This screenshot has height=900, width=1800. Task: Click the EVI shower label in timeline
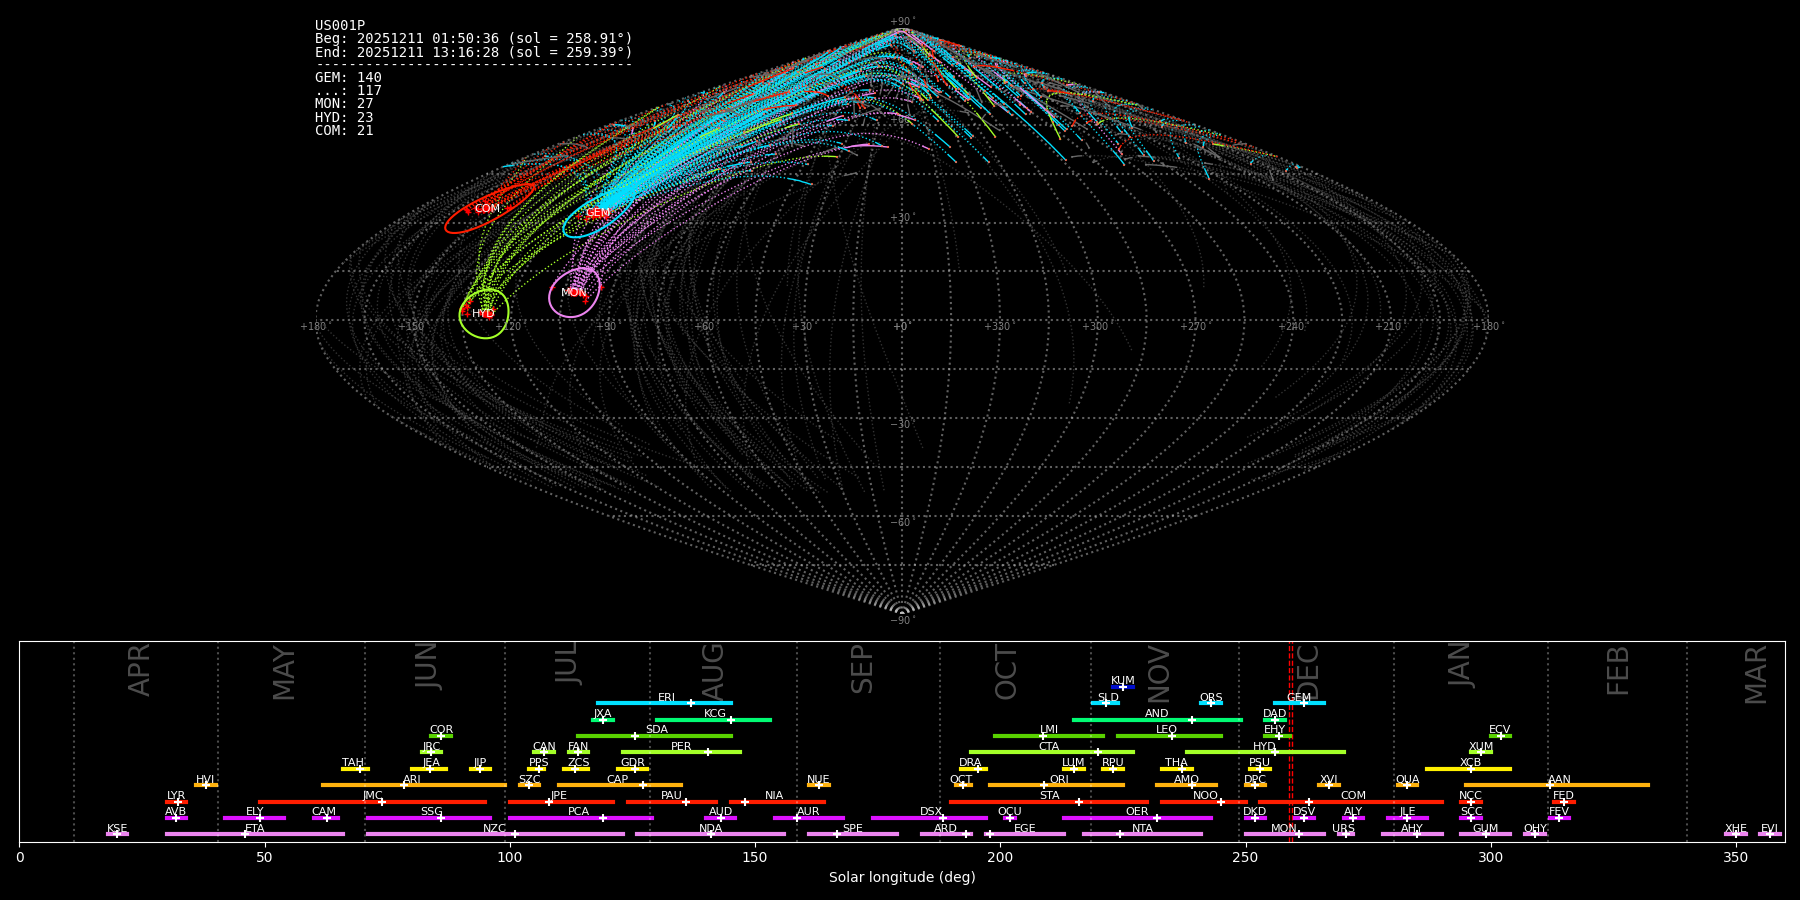pos(1769,829)
